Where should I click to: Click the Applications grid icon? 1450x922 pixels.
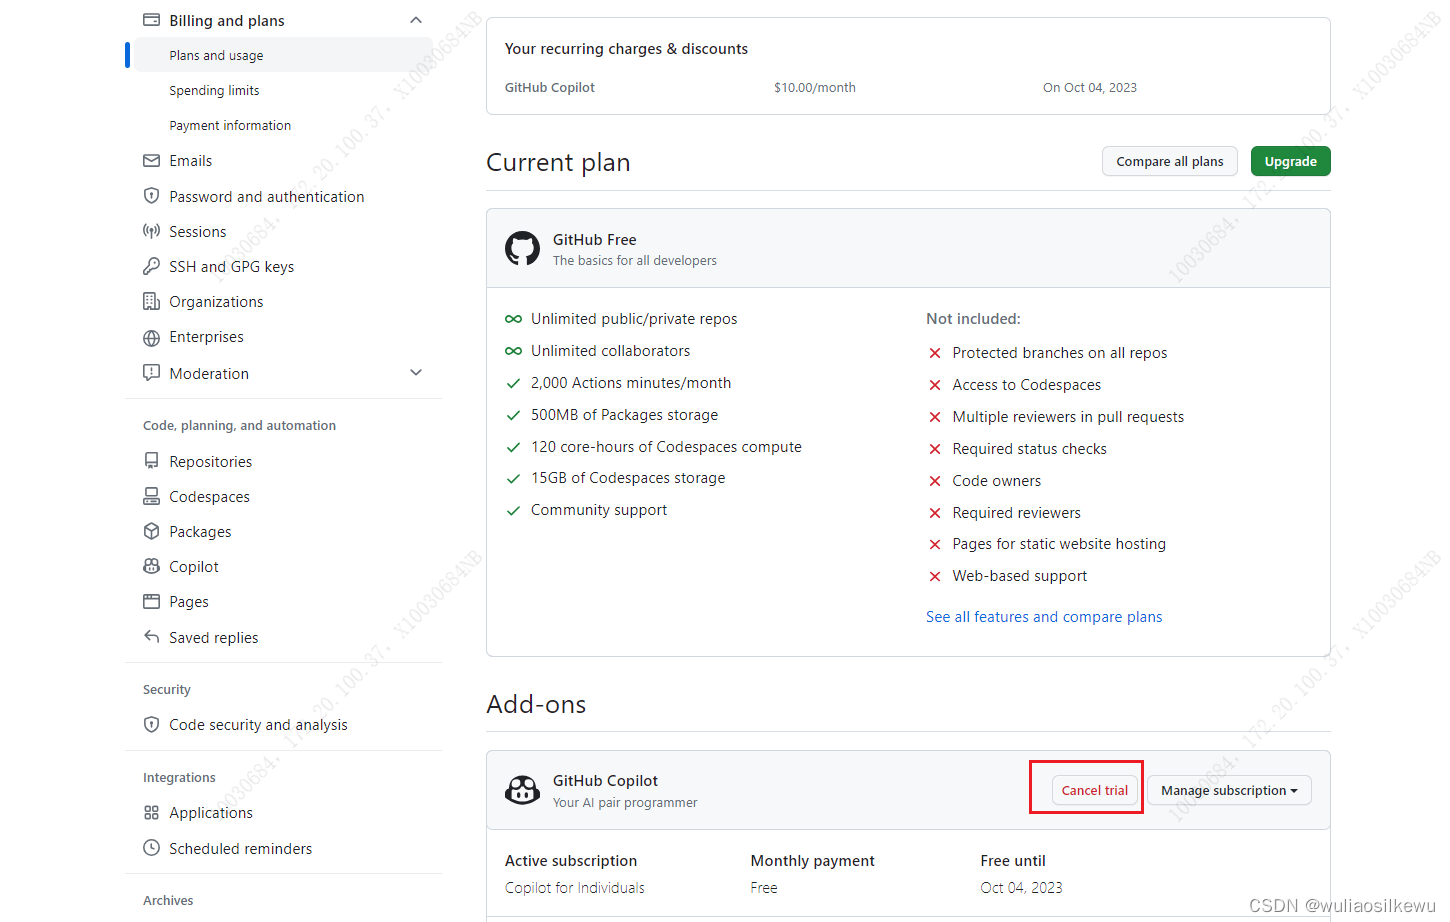[151, 812]
